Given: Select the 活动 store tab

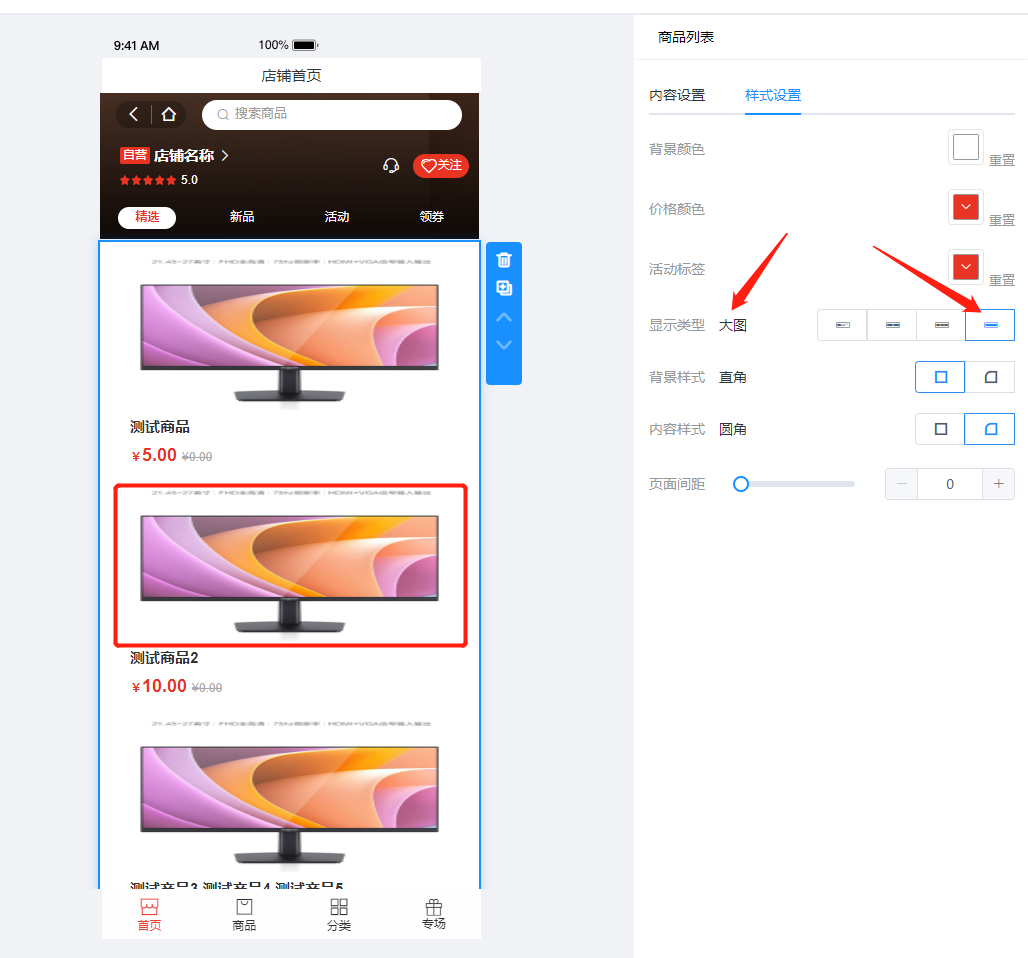Looking at the screenshot, I should (x=337, y=216).
